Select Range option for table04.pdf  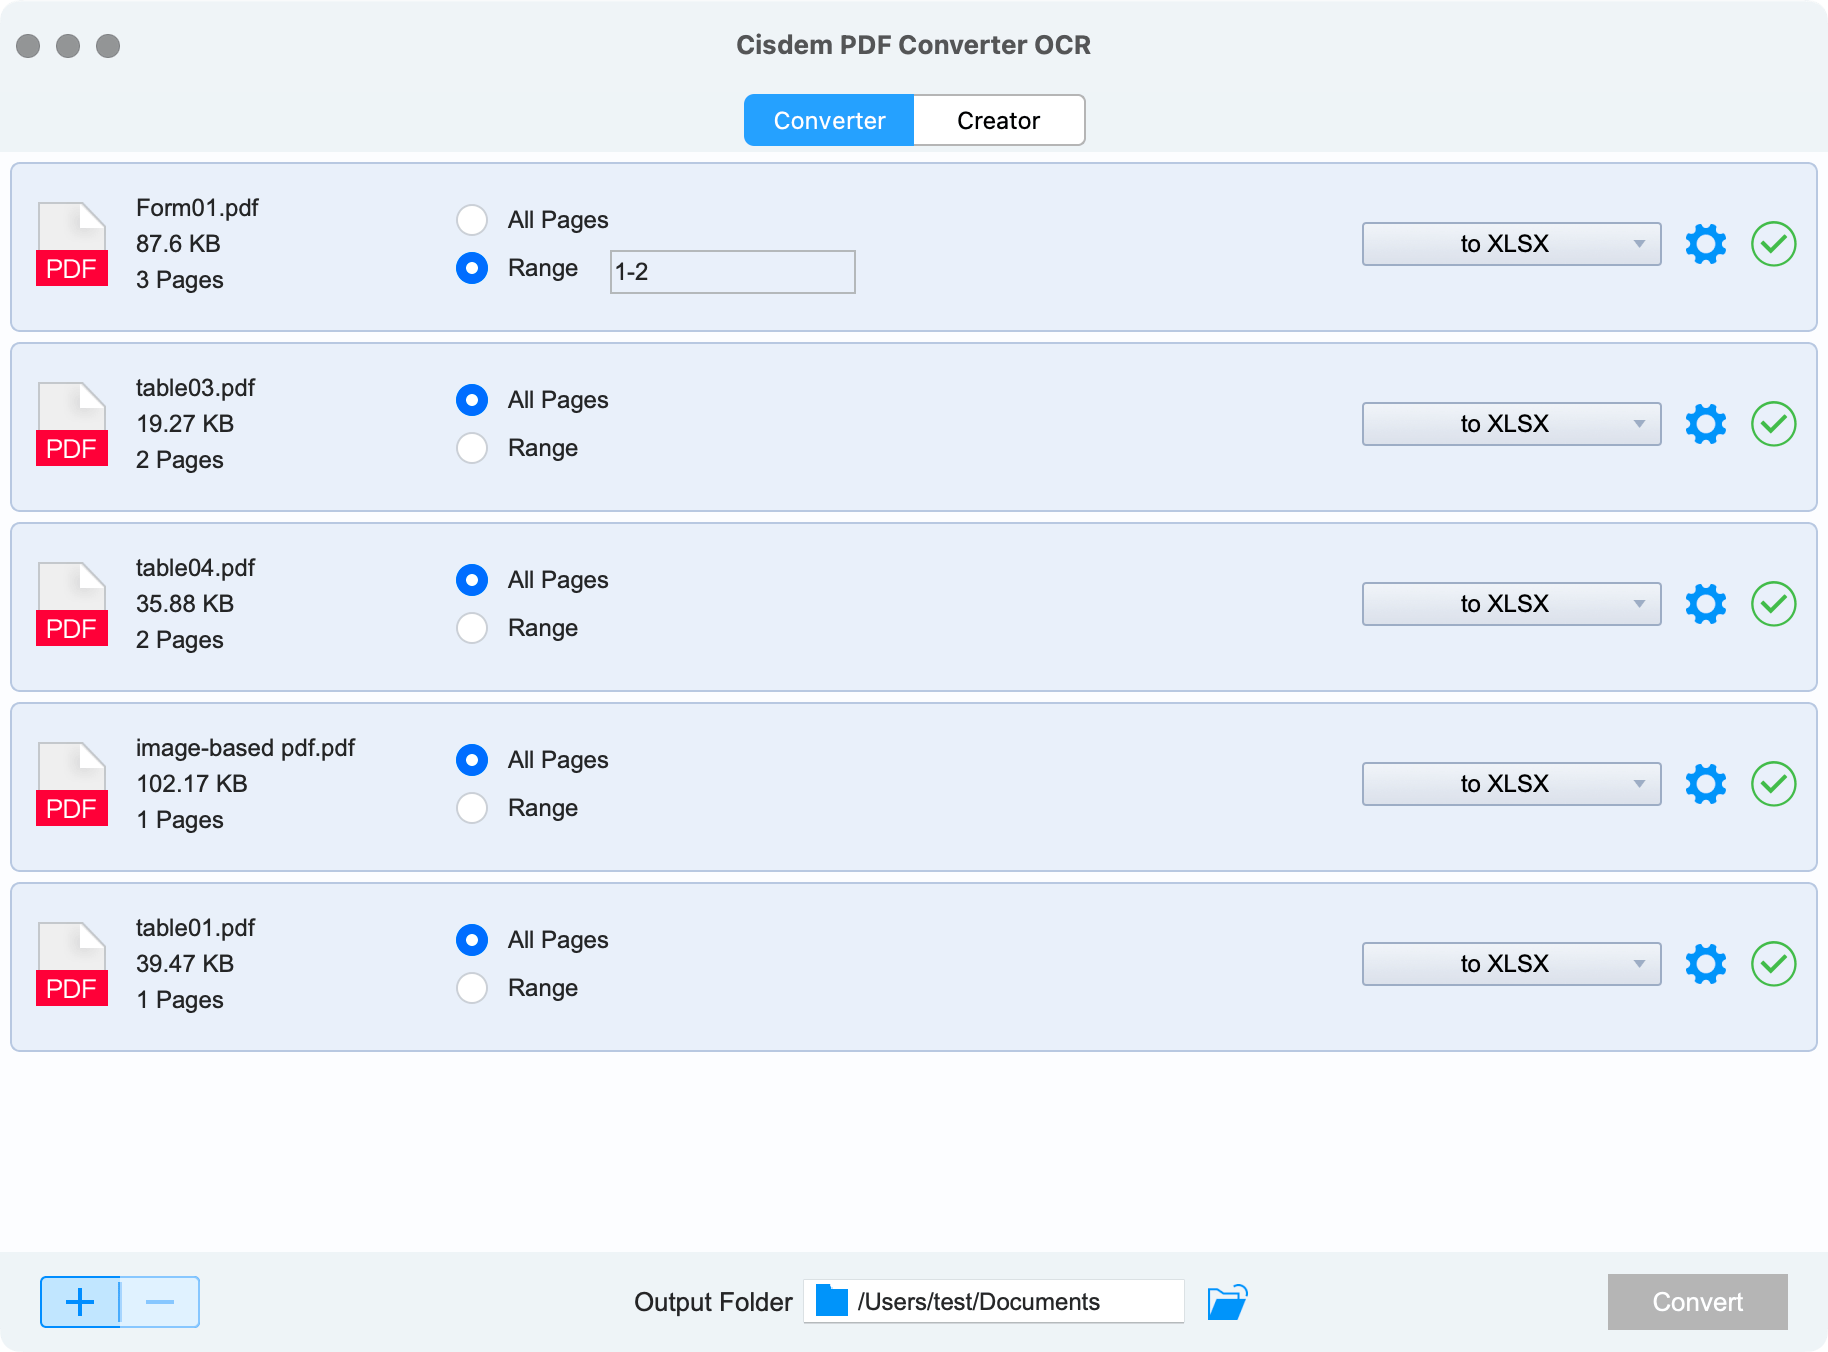coord(472,628)
